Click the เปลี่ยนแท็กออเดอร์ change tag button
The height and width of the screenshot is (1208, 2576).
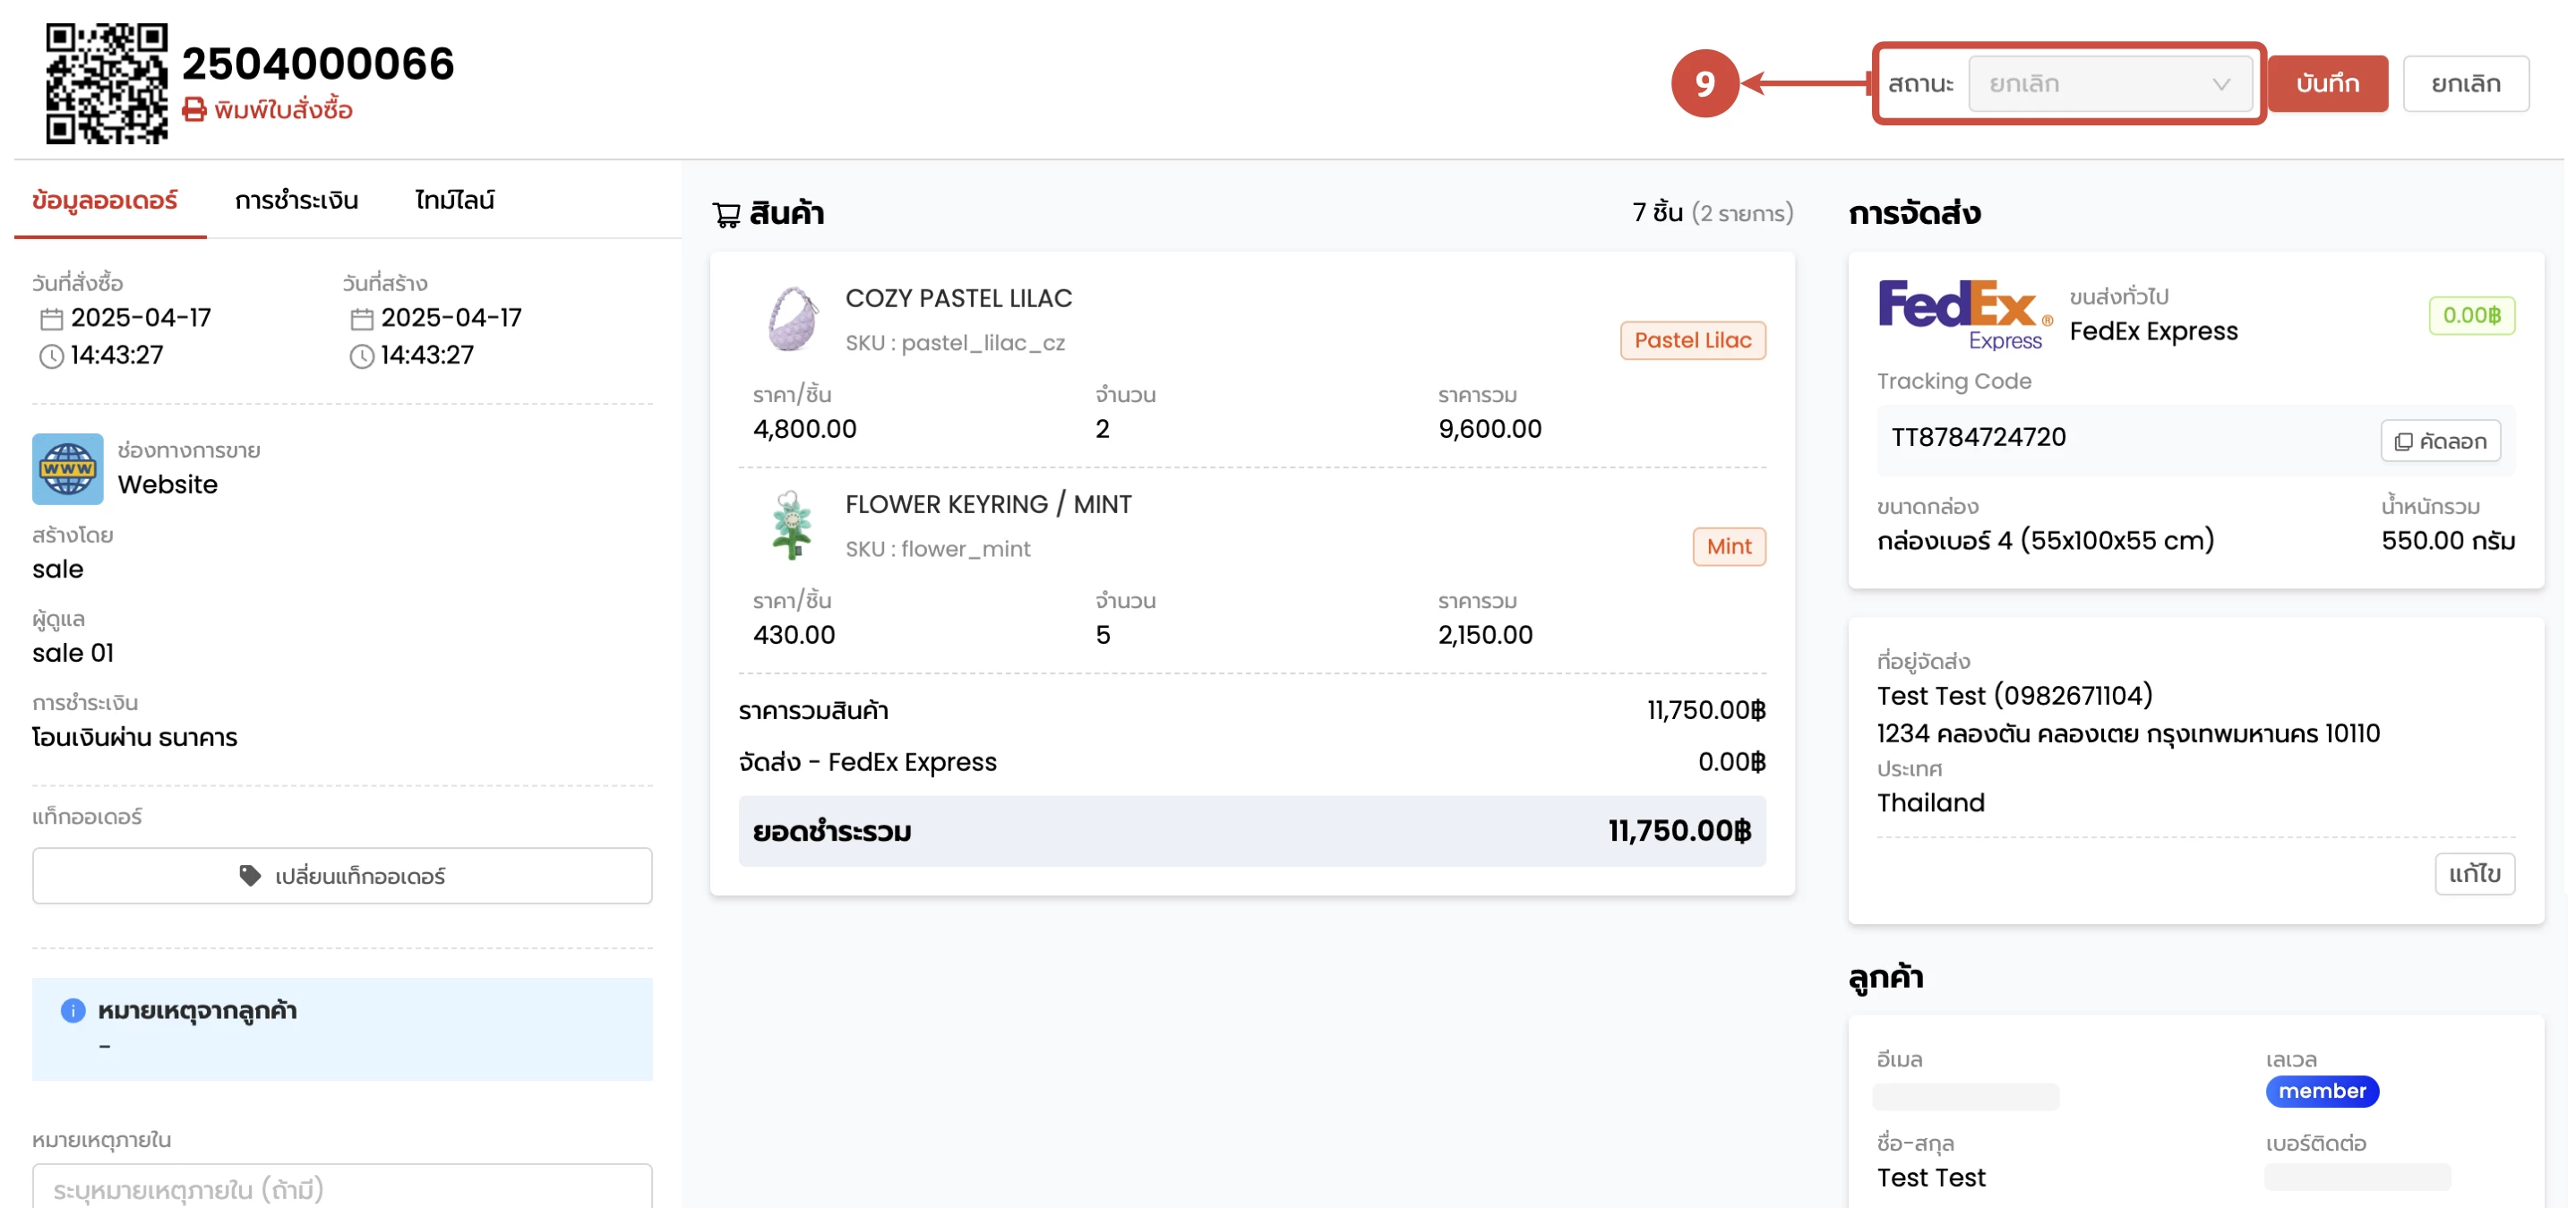click(342, 876)
